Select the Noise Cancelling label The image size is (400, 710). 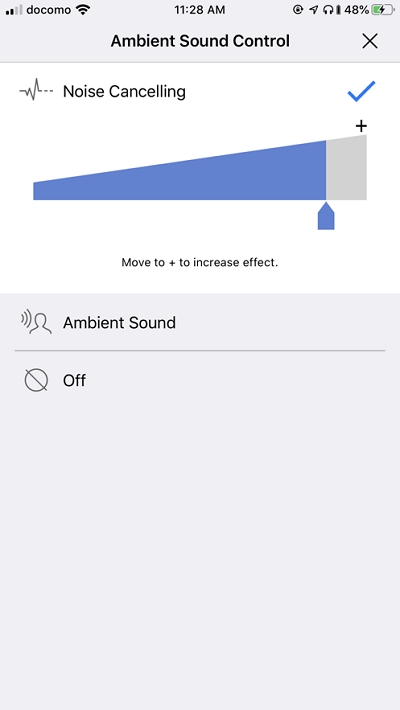point(124,91)
